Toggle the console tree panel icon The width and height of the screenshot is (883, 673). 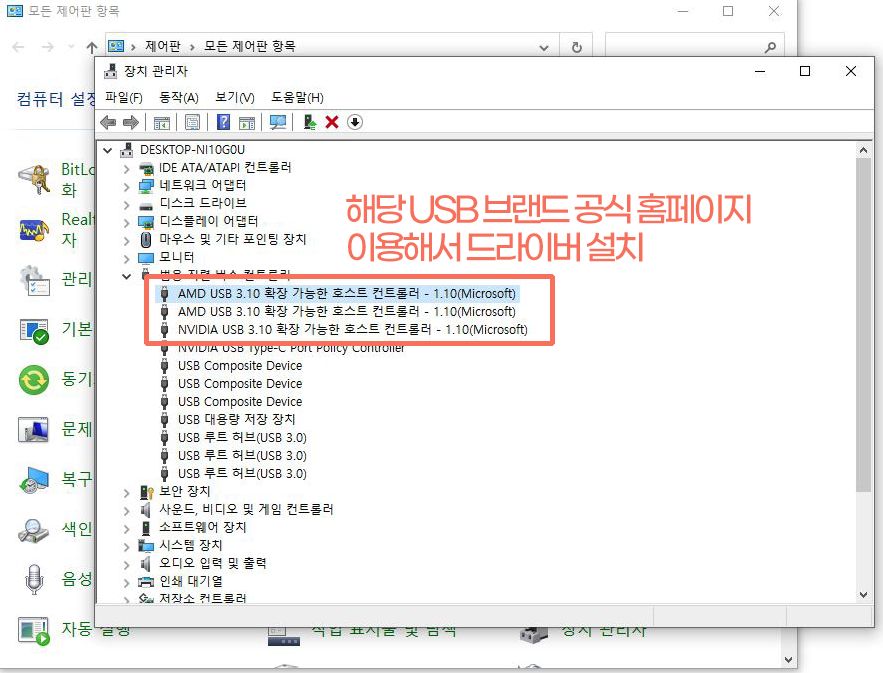[162, 122]
